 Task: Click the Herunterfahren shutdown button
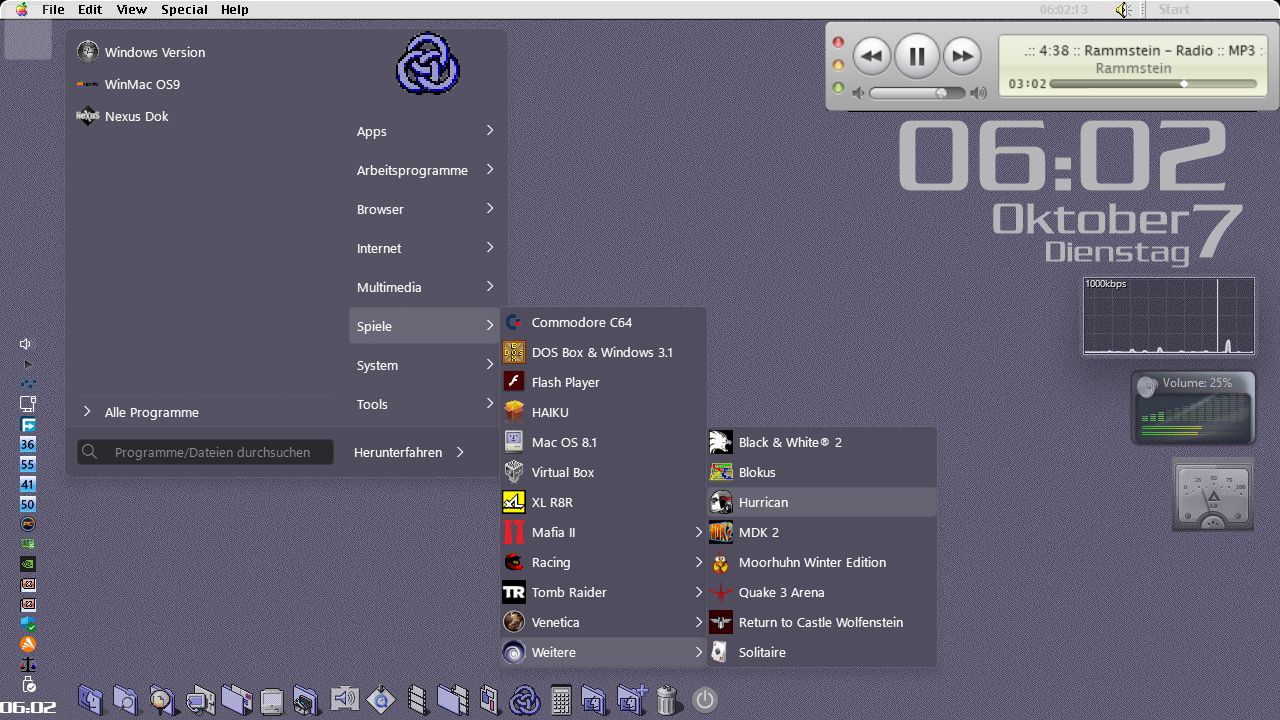point(398,452)
